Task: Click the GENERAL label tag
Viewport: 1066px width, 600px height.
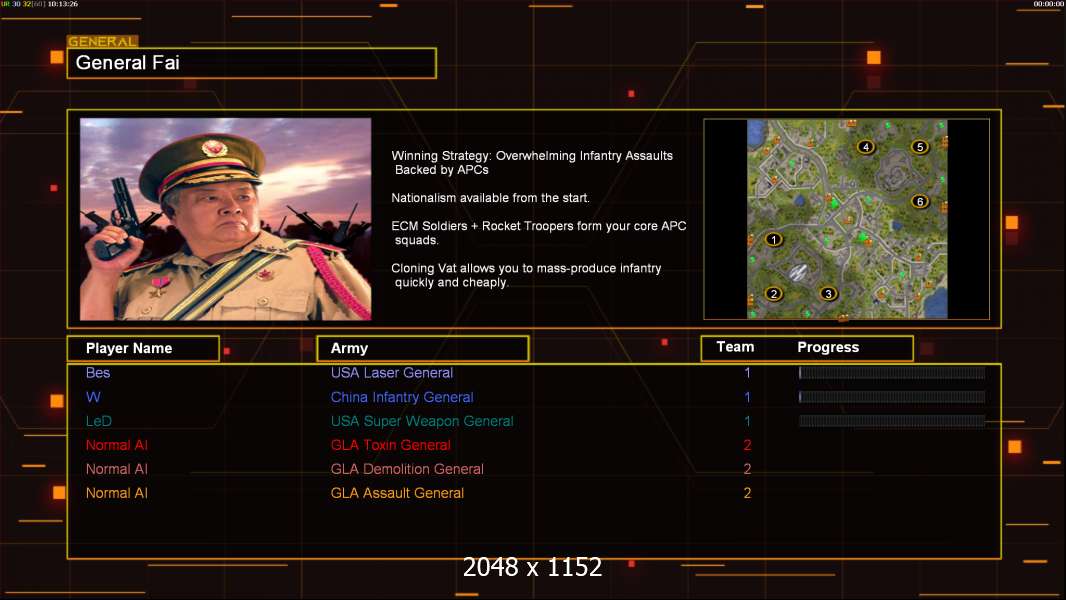Action: coord(103,41)
